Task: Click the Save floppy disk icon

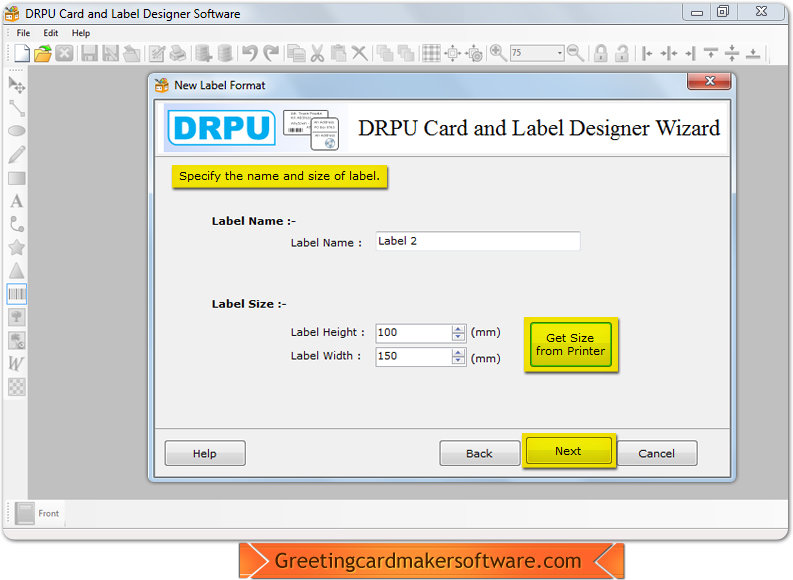Action: coord(90,53)
